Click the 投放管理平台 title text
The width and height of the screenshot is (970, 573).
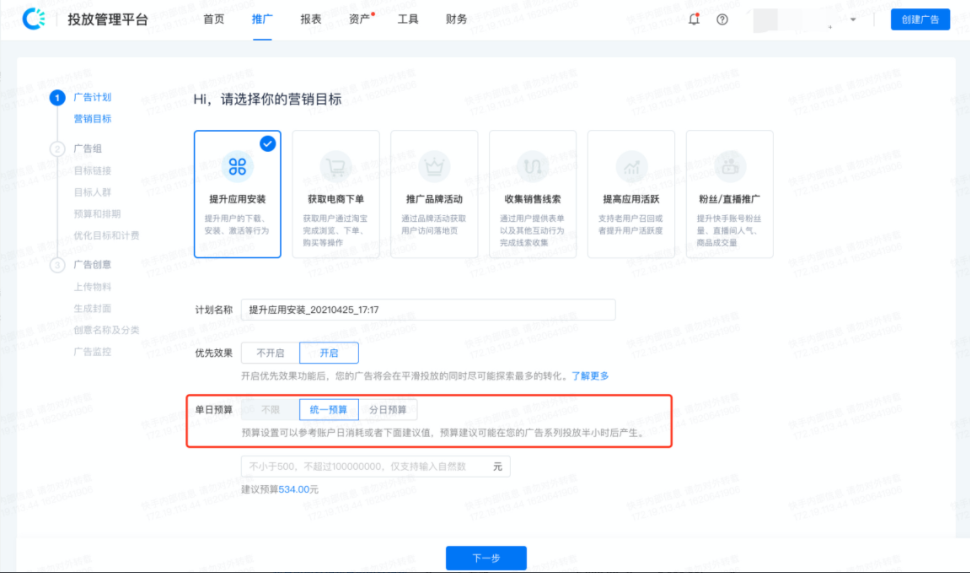tap(108, 19)
